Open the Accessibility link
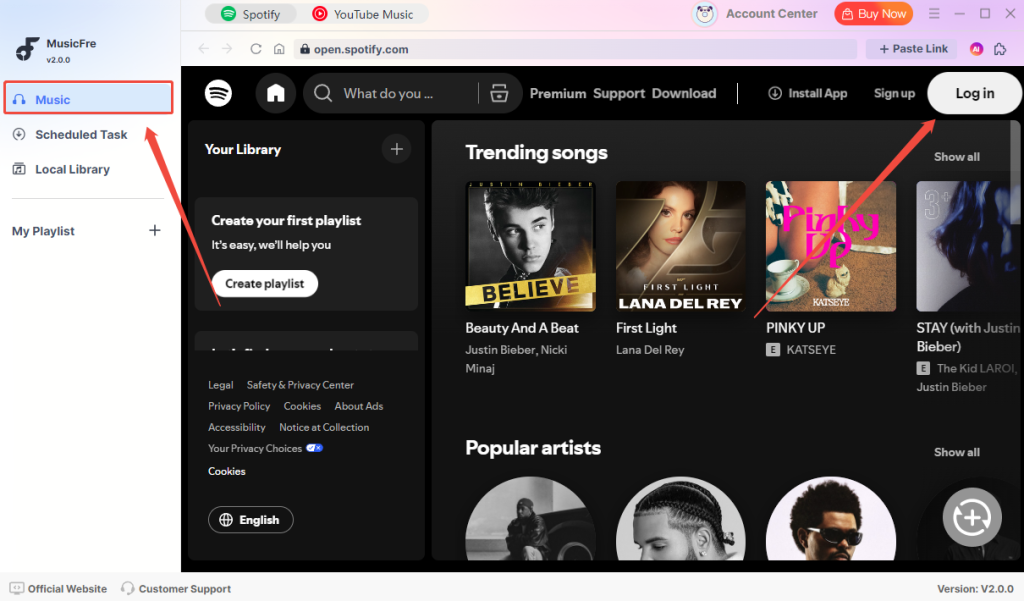The image size is (1024, 601). [x=236, y=427]
